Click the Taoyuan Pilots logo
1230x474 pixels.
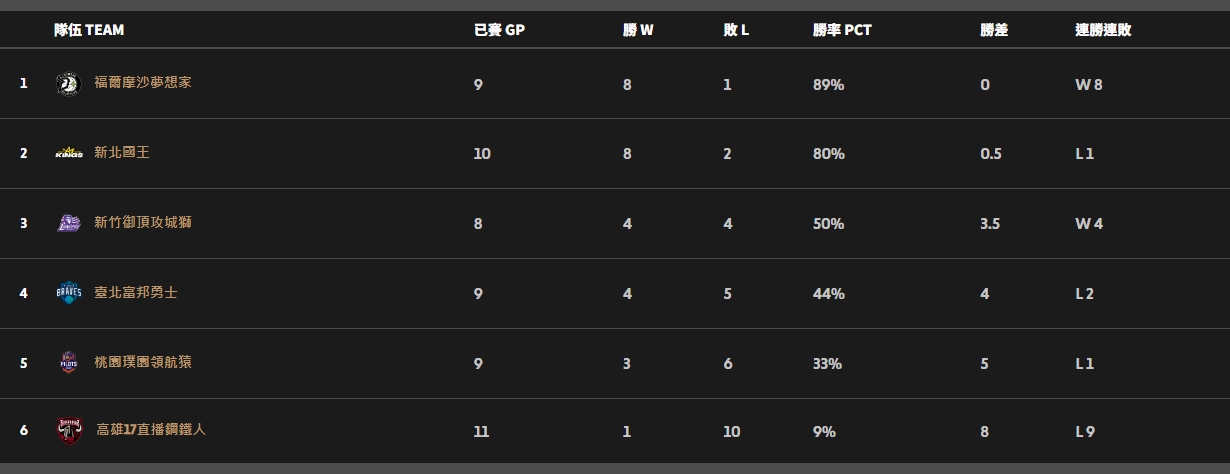pyautogui.click(x=68, y=363)
